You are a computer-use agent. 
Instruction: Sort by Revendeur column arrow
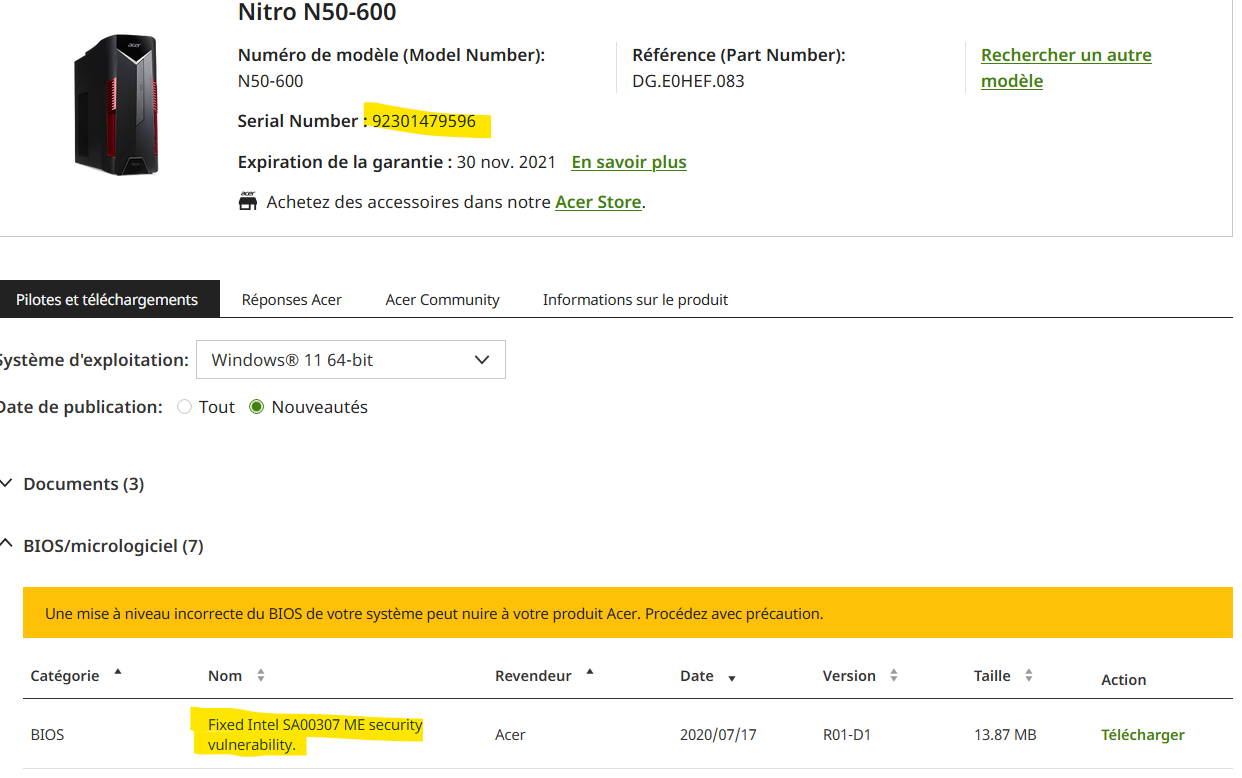tap(590, 672)
